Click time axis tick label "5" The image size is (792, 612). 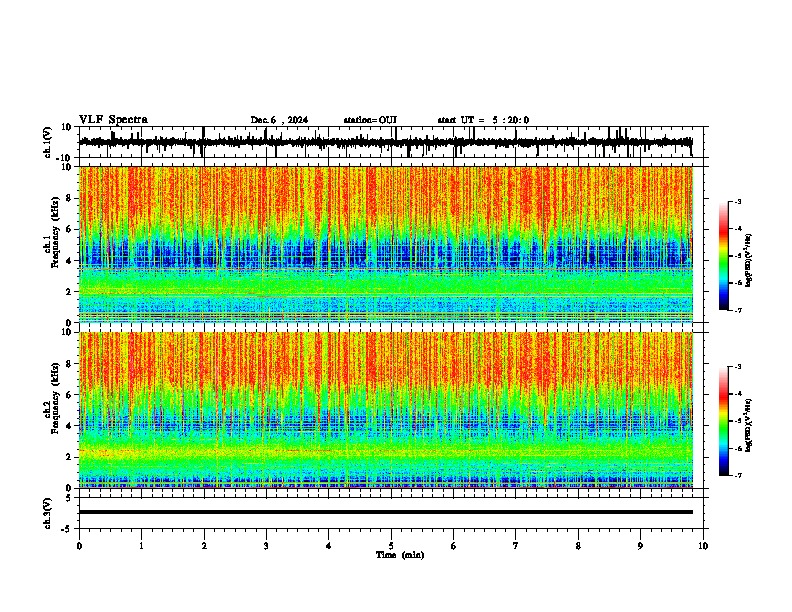pyautogui.click(x=391, y=546)
